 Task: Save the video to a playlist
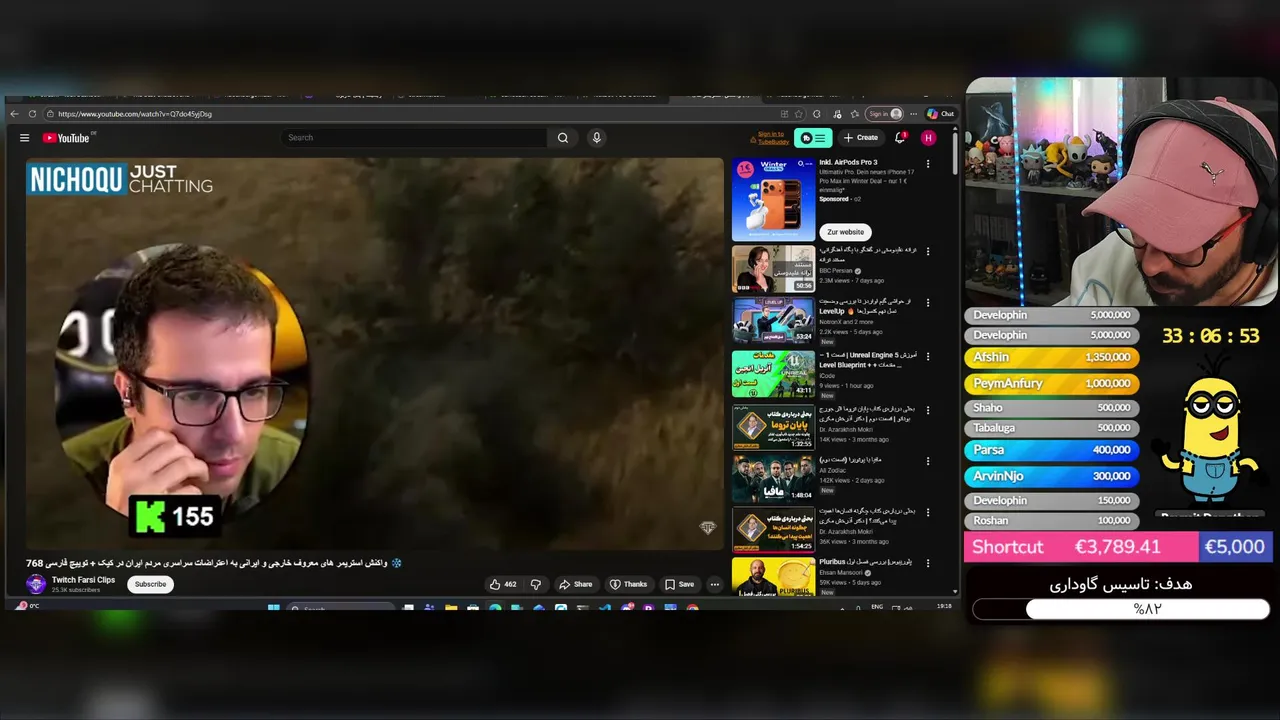pos(679,584)
